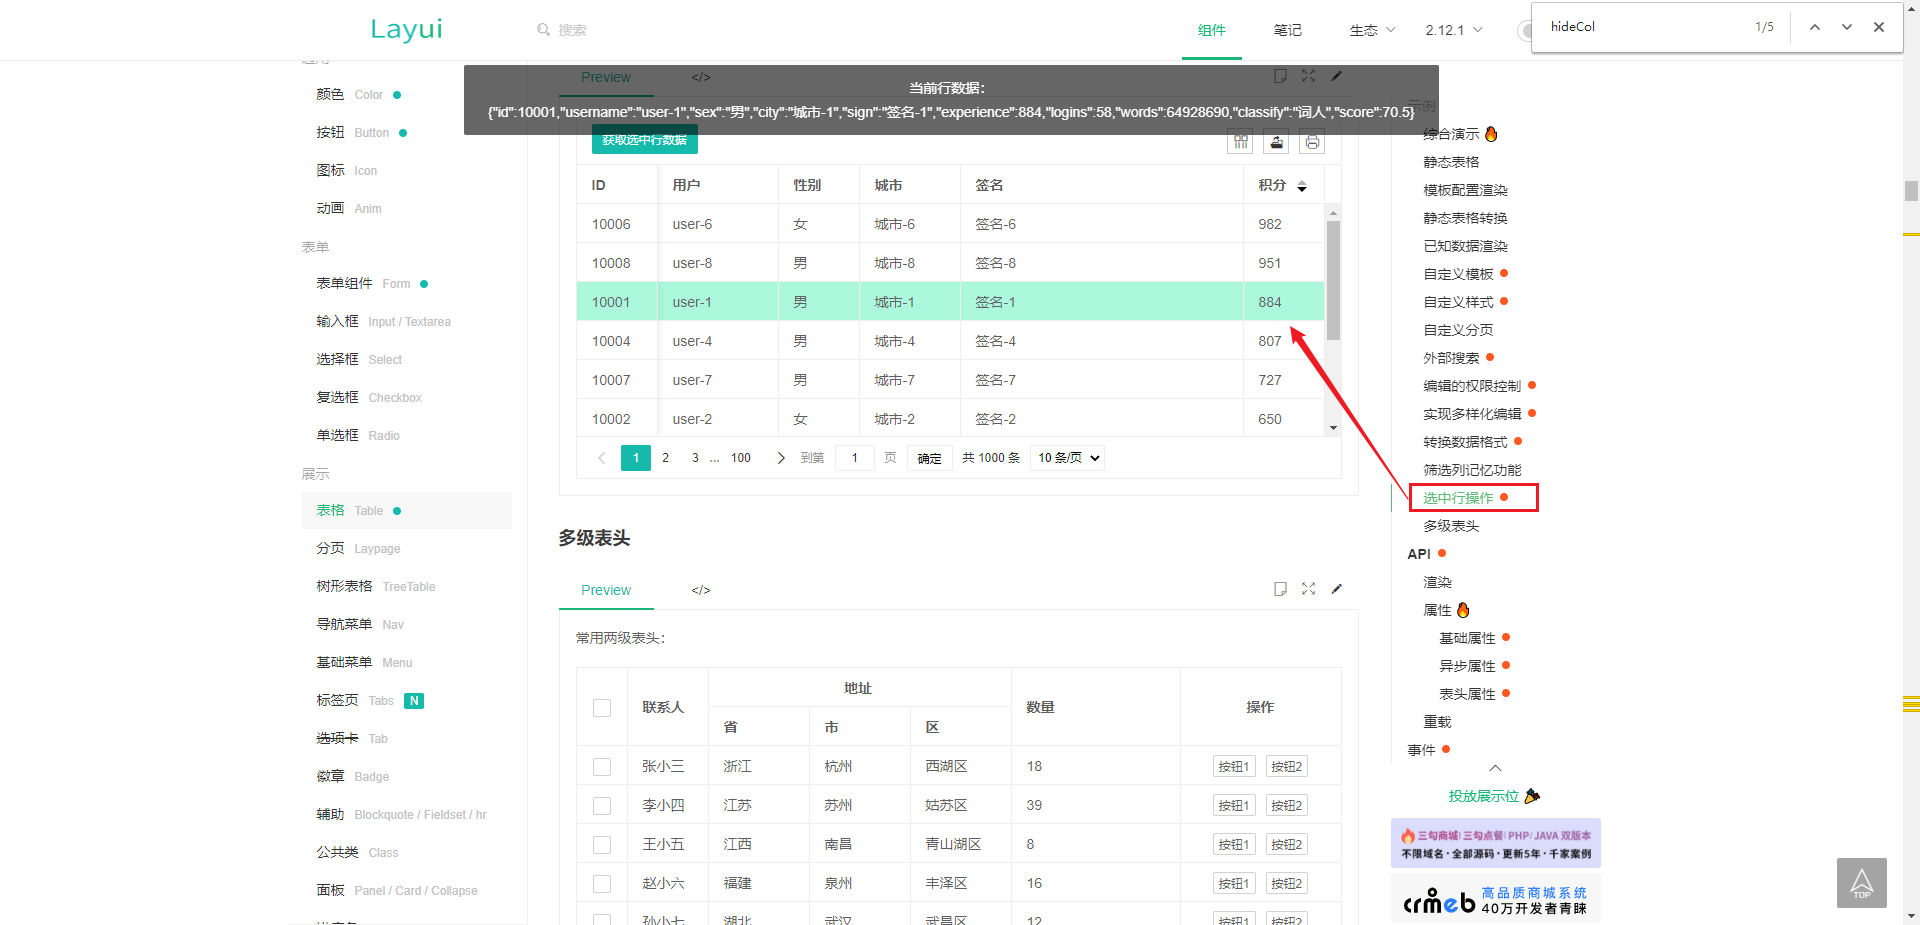Click page number 2 in pagination
The height and width of the screenshot is (925, 1920).
point(665,457)
